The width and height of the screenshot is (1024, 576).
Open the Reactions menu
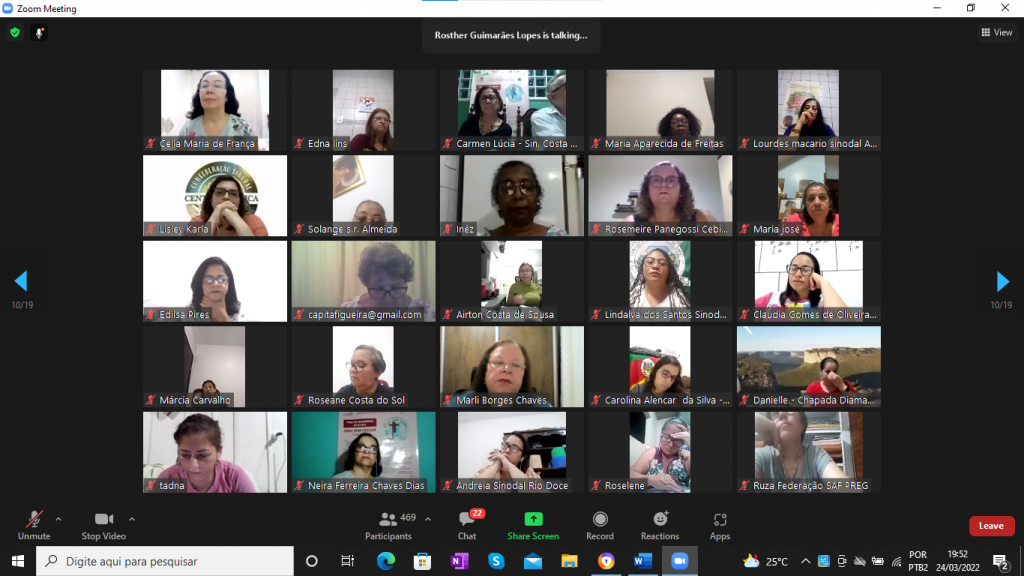click(x=660, y=524)
